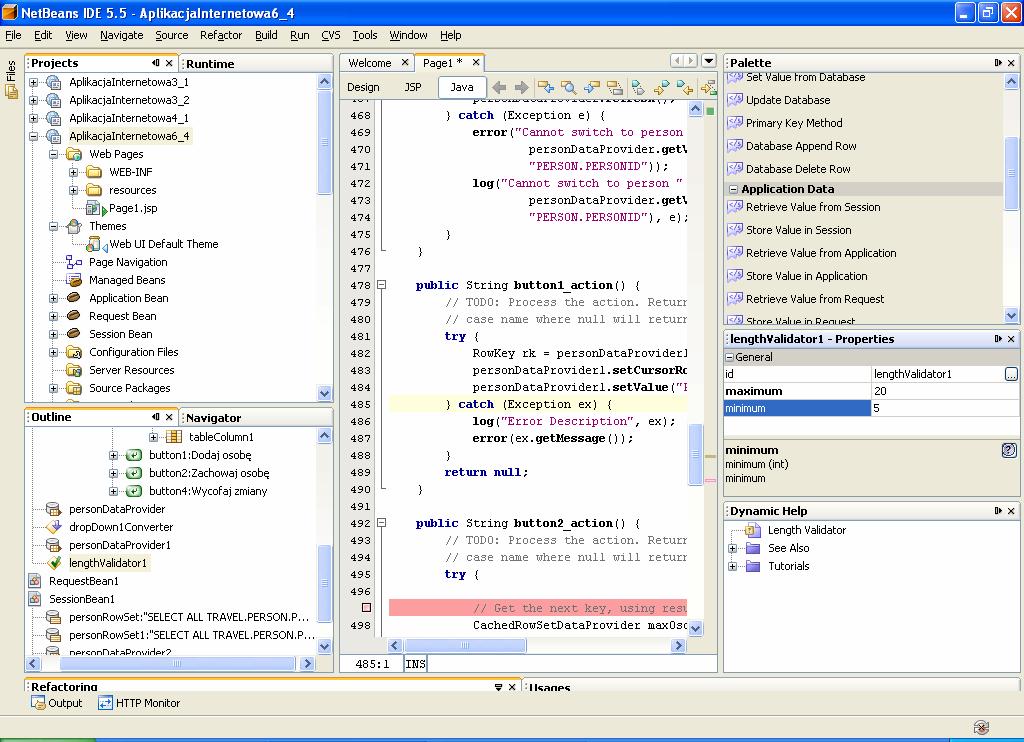Select button2:Zachowaj osobę in Outline
1024x742 pixels.
click(209, 473)
